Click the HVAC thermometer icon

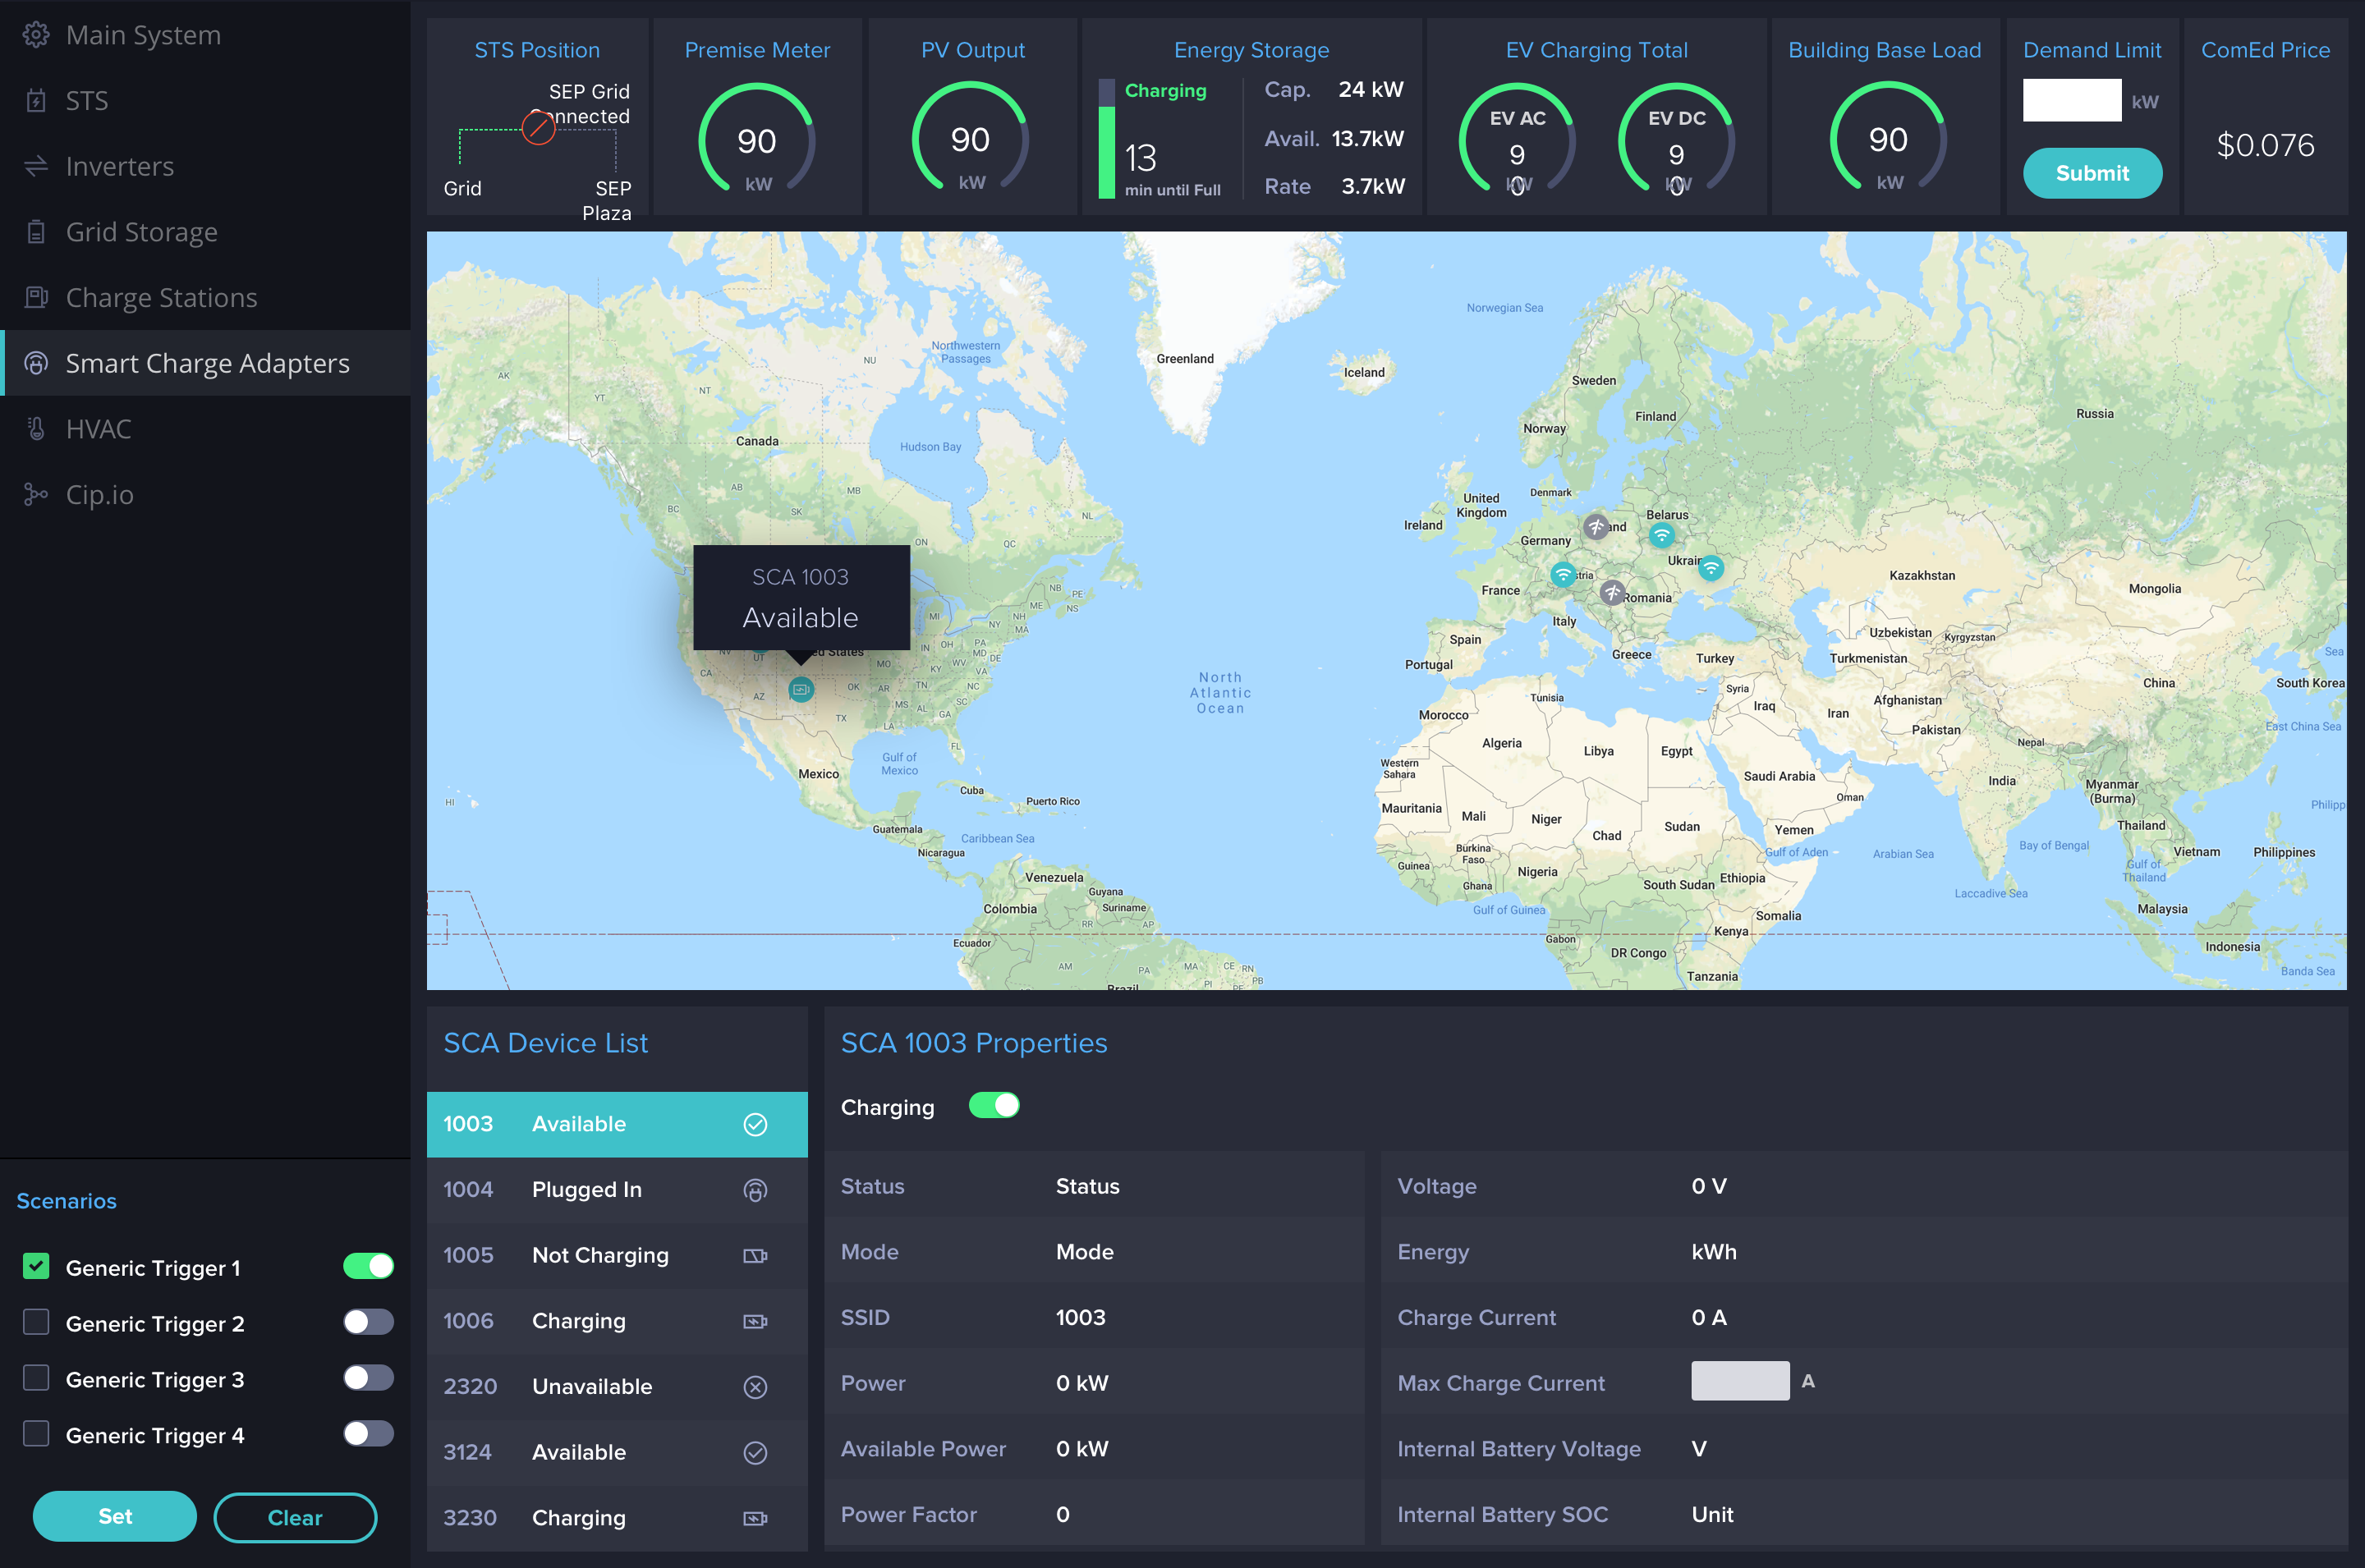pos(36,429)
